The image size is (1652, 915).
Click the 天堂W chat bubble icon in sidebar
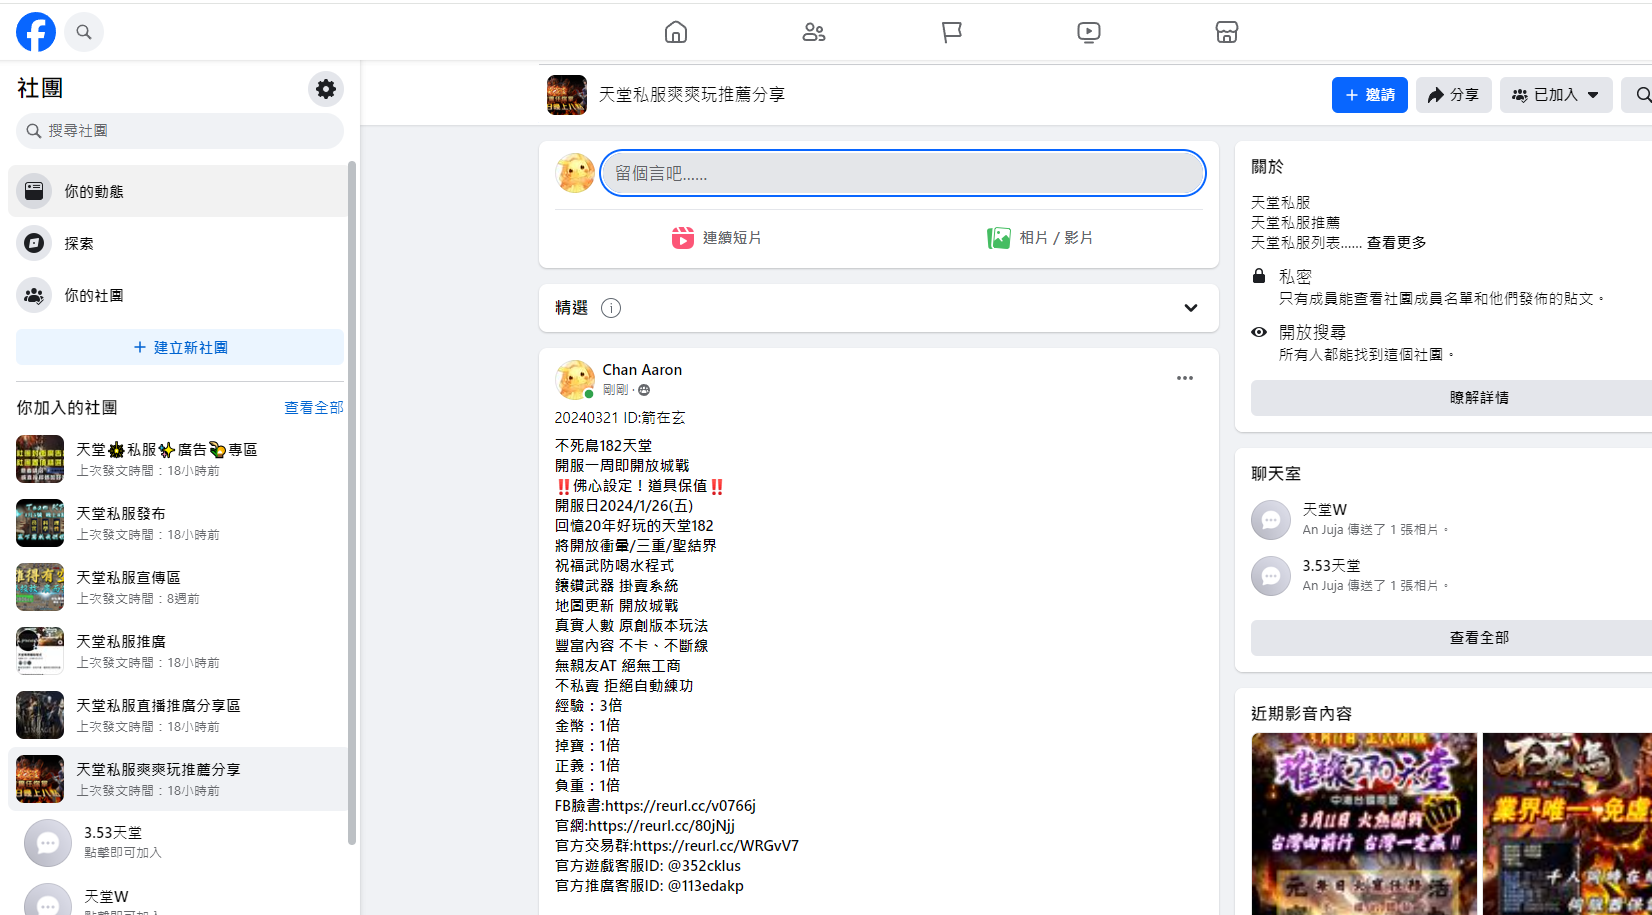tap(48, 900)
